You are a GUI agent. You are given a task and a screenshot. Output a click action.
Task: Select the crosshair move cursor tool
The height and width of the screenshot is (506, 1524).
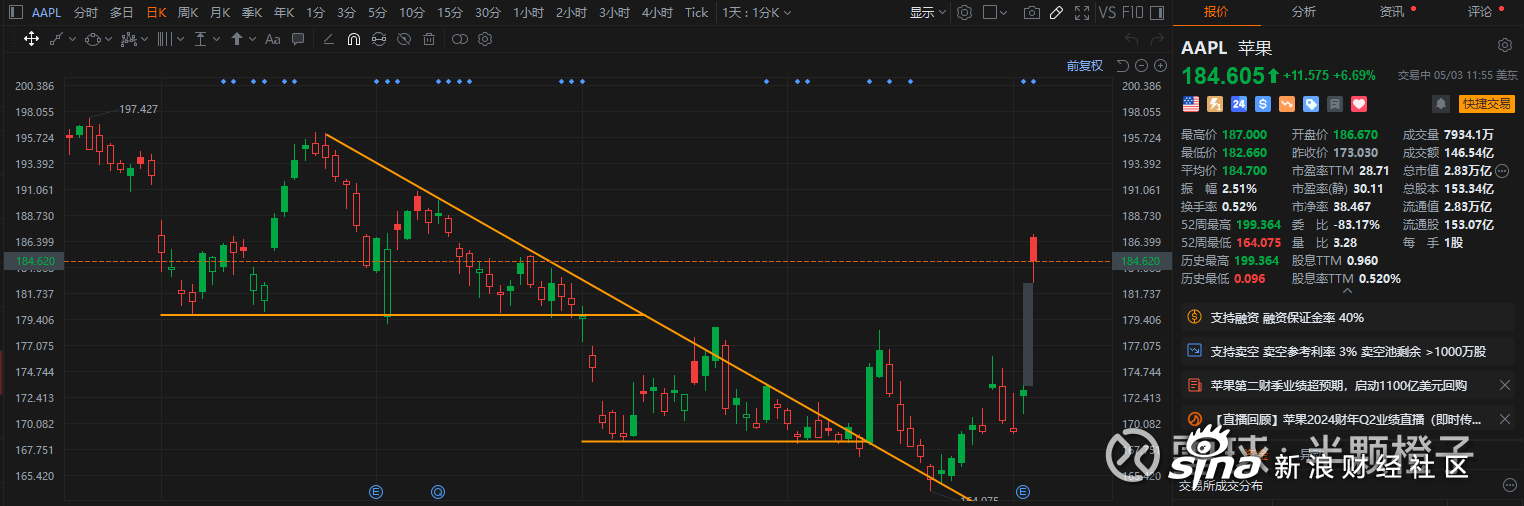click(31, 39)
